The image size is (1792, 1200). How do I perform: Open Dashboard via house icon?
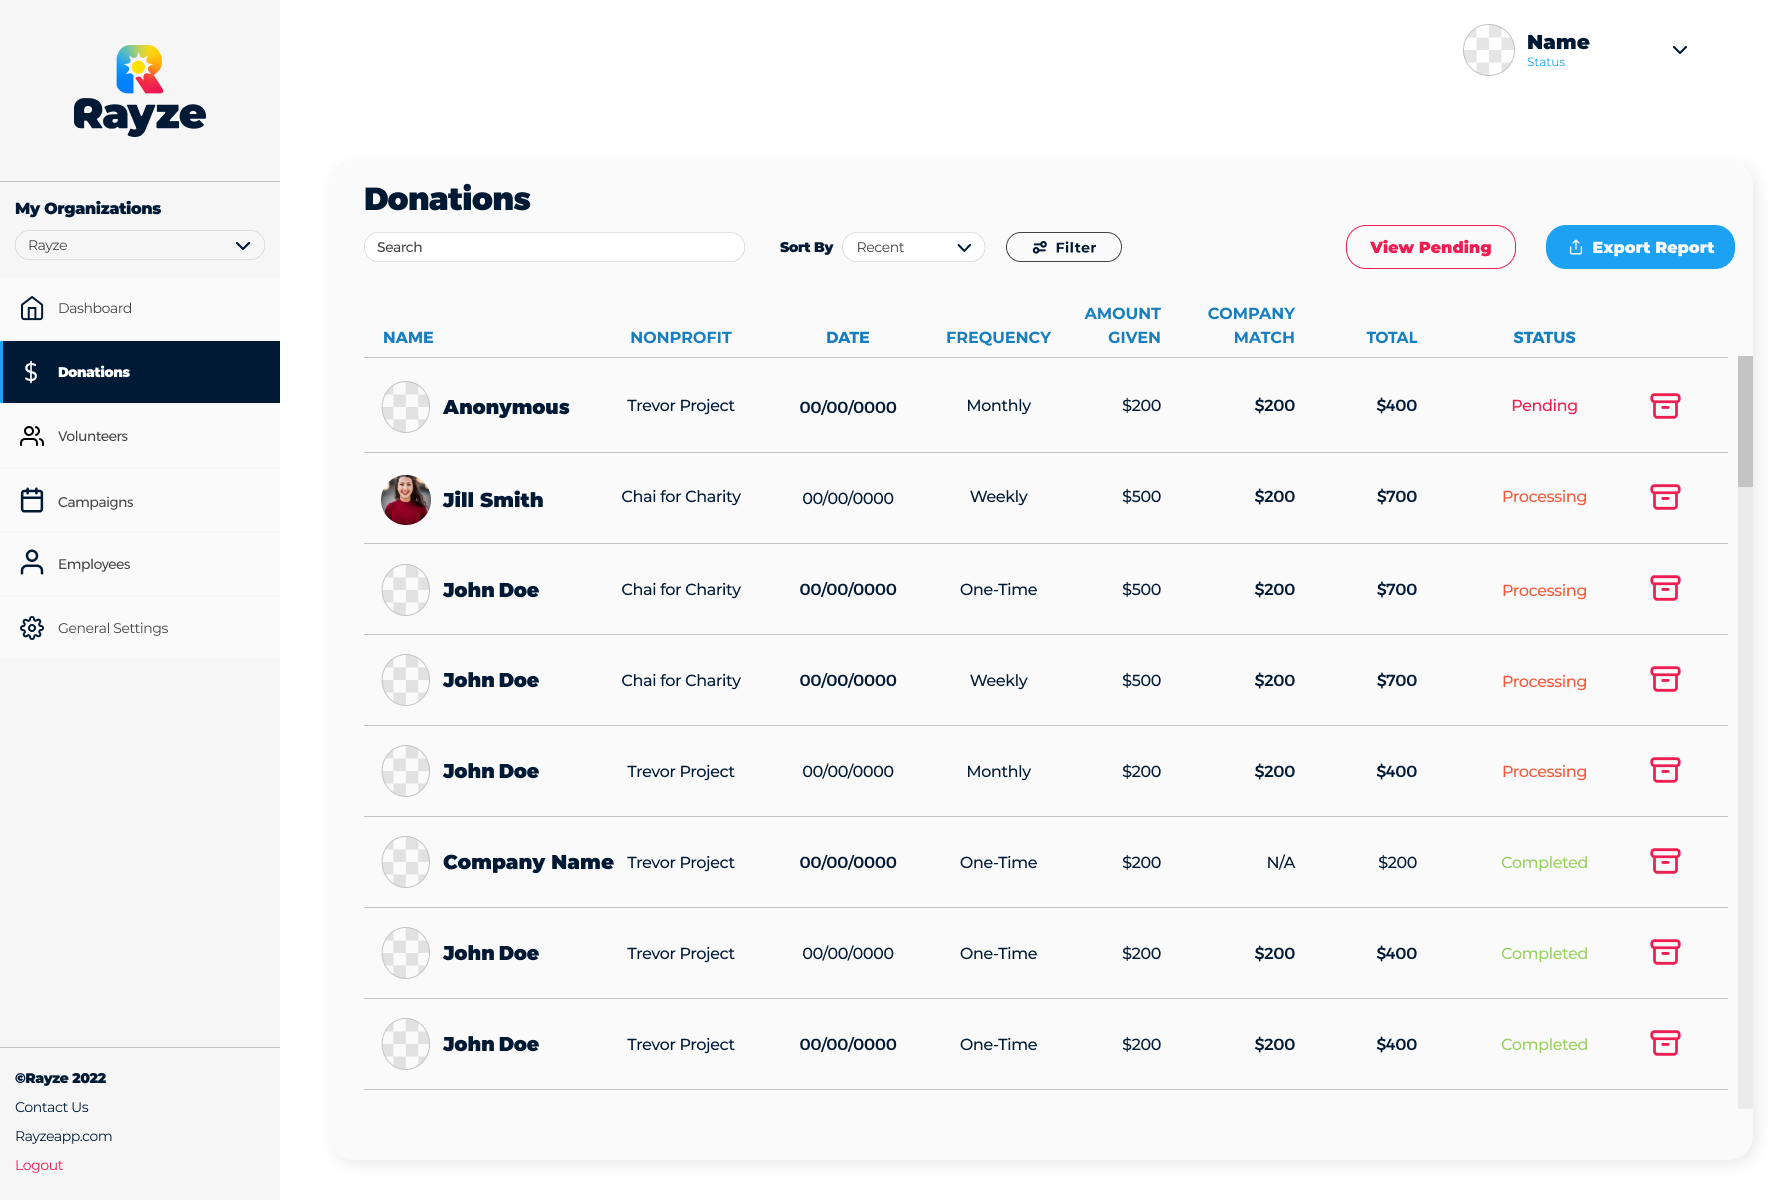coord(32,308)
